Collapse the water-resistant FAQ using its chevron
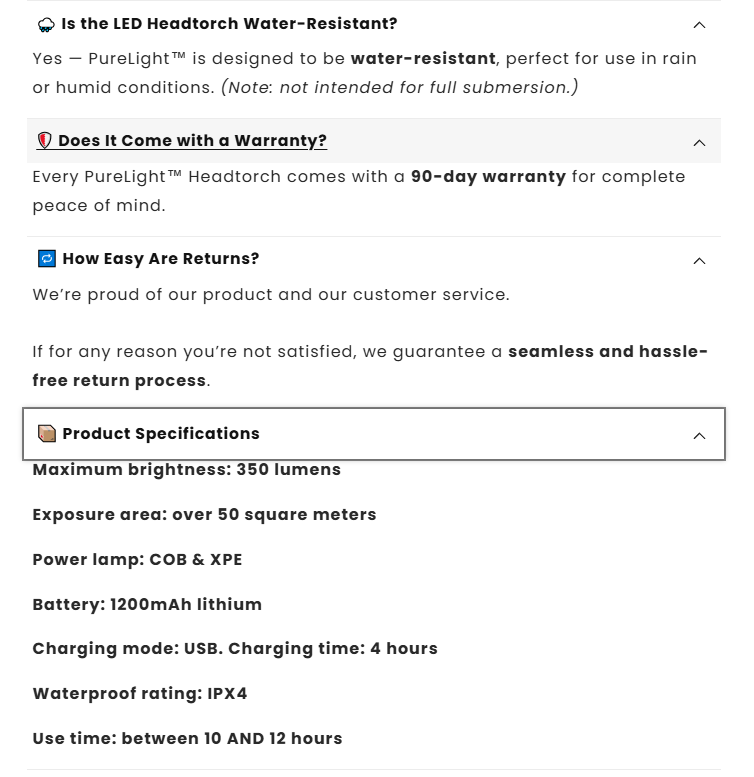 point(699,25)
